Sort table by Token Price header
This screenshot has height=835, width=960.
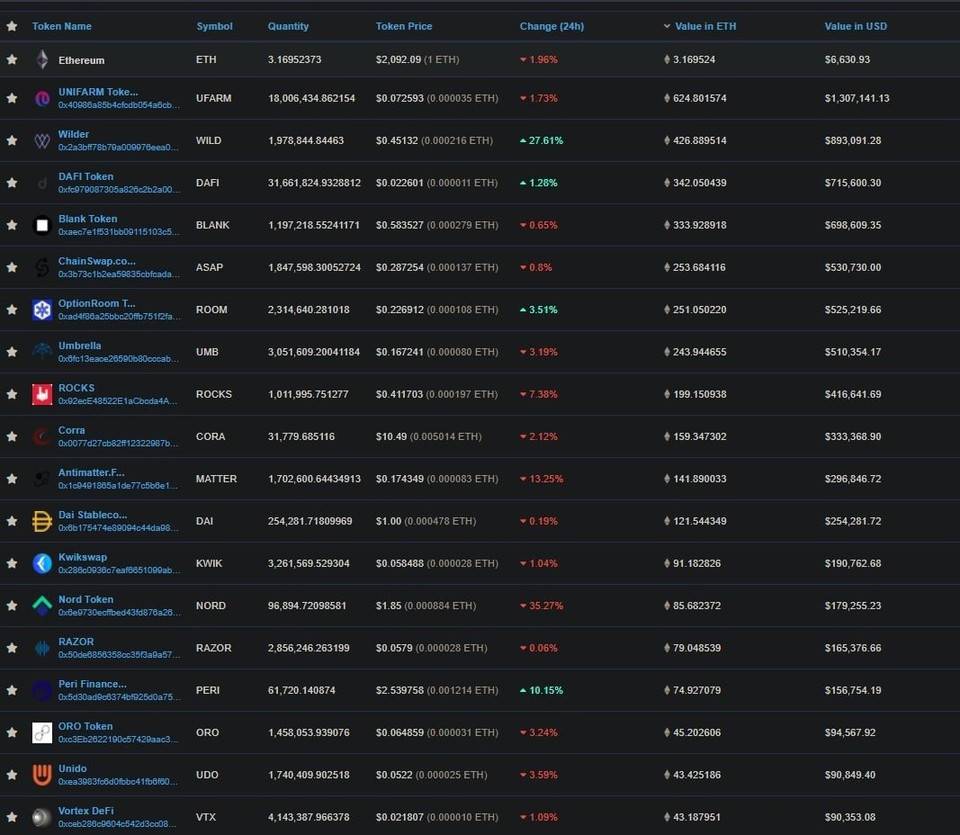pyautogui.click(x=404, y=26)
